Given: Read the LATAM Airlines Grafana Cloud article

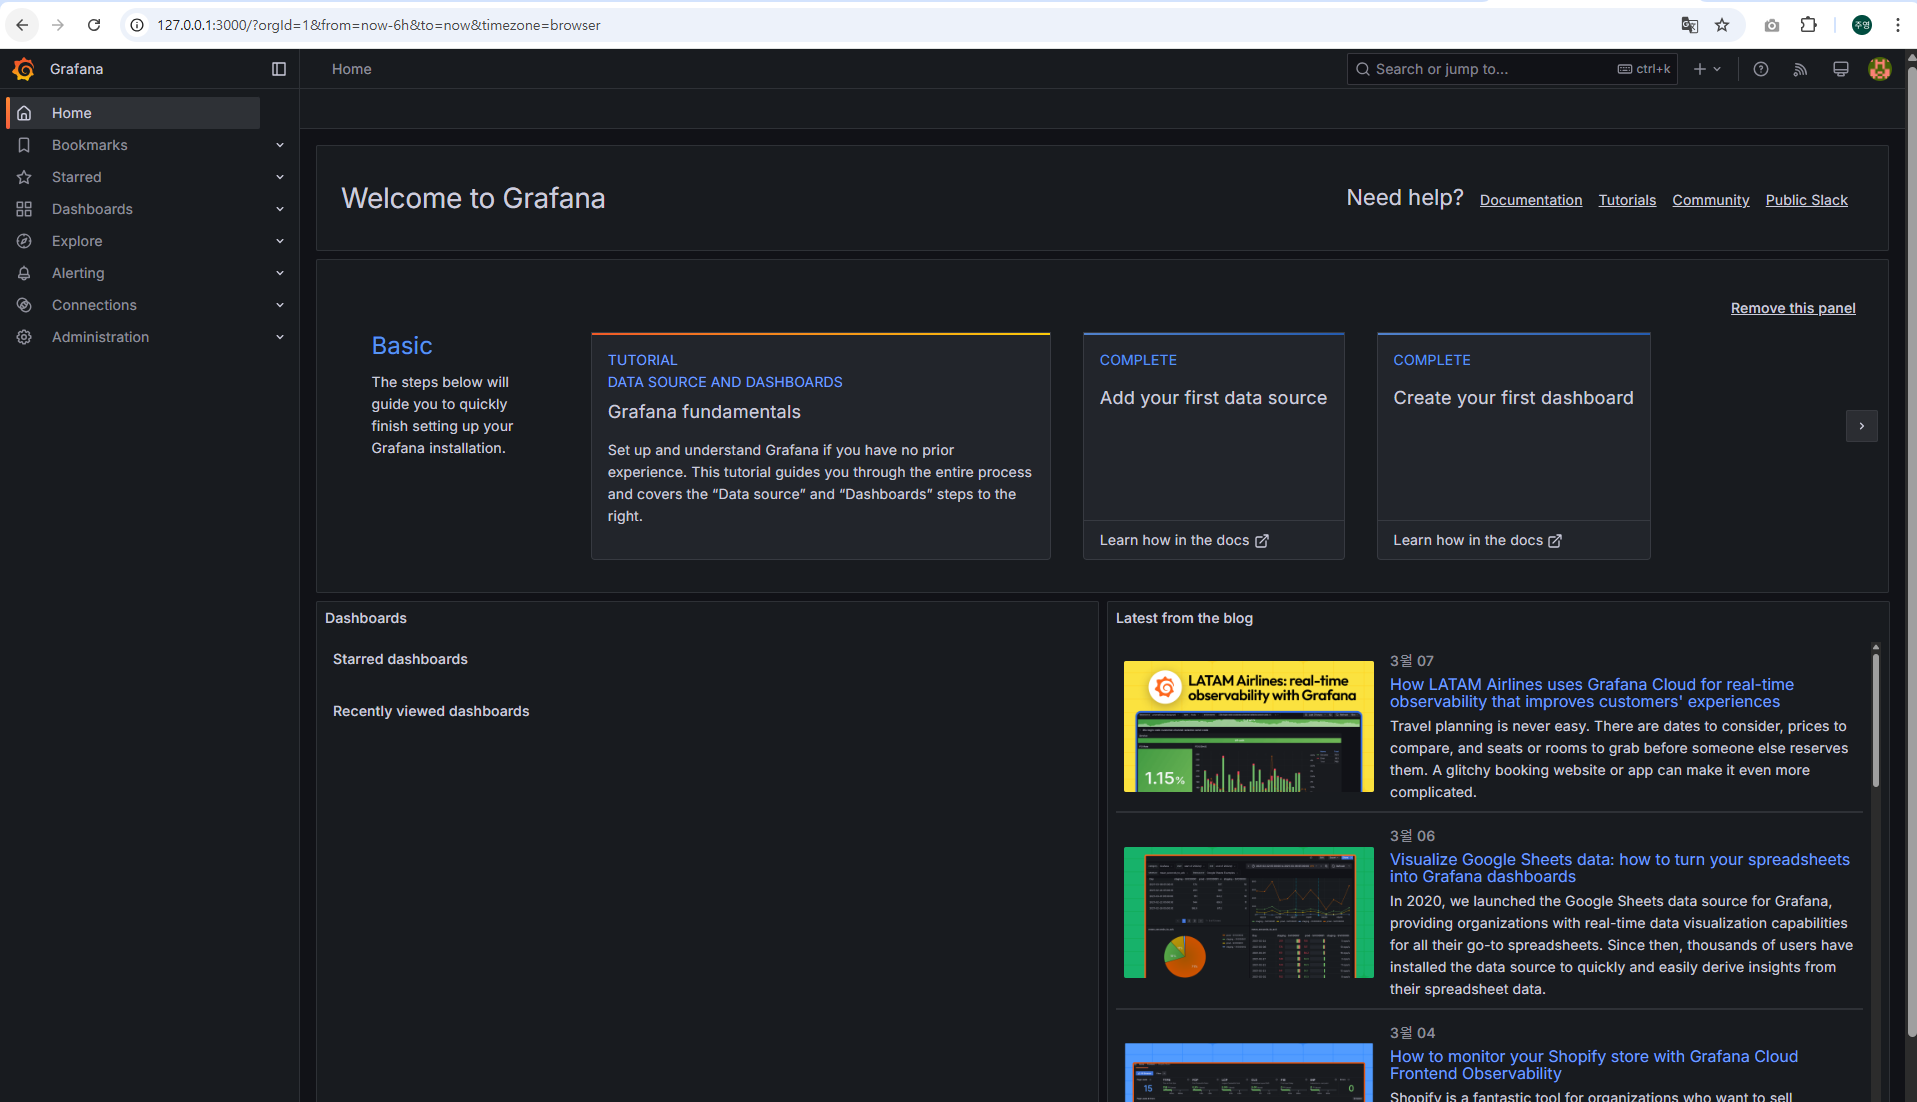Looking at the screenshot, I should [1591, 693].
